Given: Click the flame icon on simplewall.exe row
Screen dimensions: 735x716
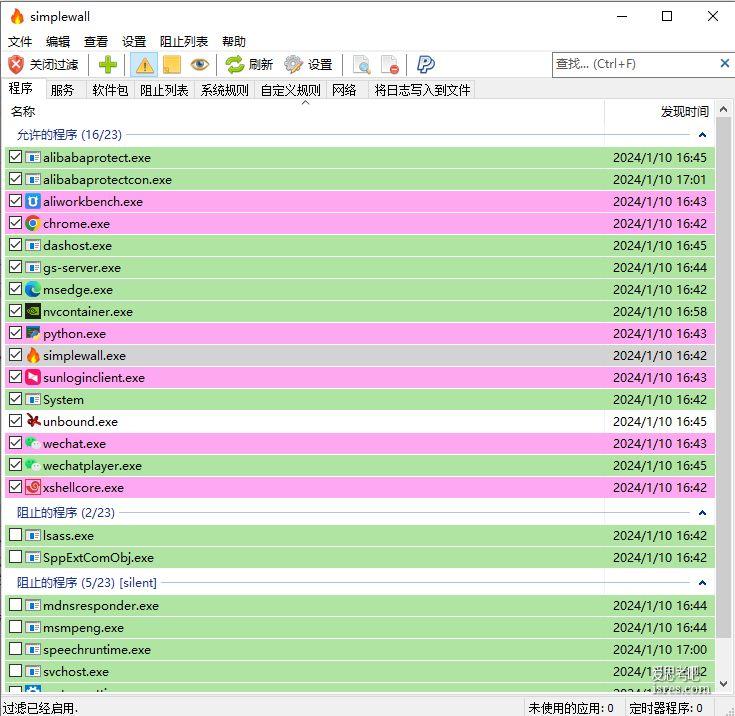Looking at the screenshot, I should click(32, 355).
